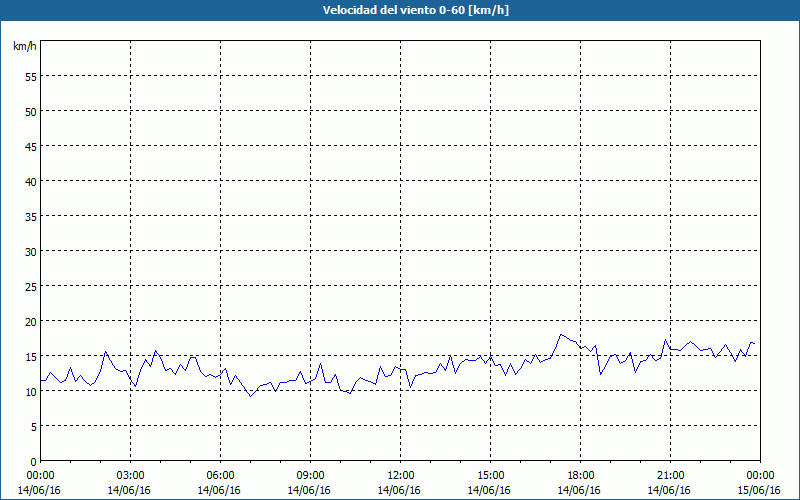Viewport: 800px width, 500px height.
Task: Click the 10 value on the y-axis
Action: point(31,392)
